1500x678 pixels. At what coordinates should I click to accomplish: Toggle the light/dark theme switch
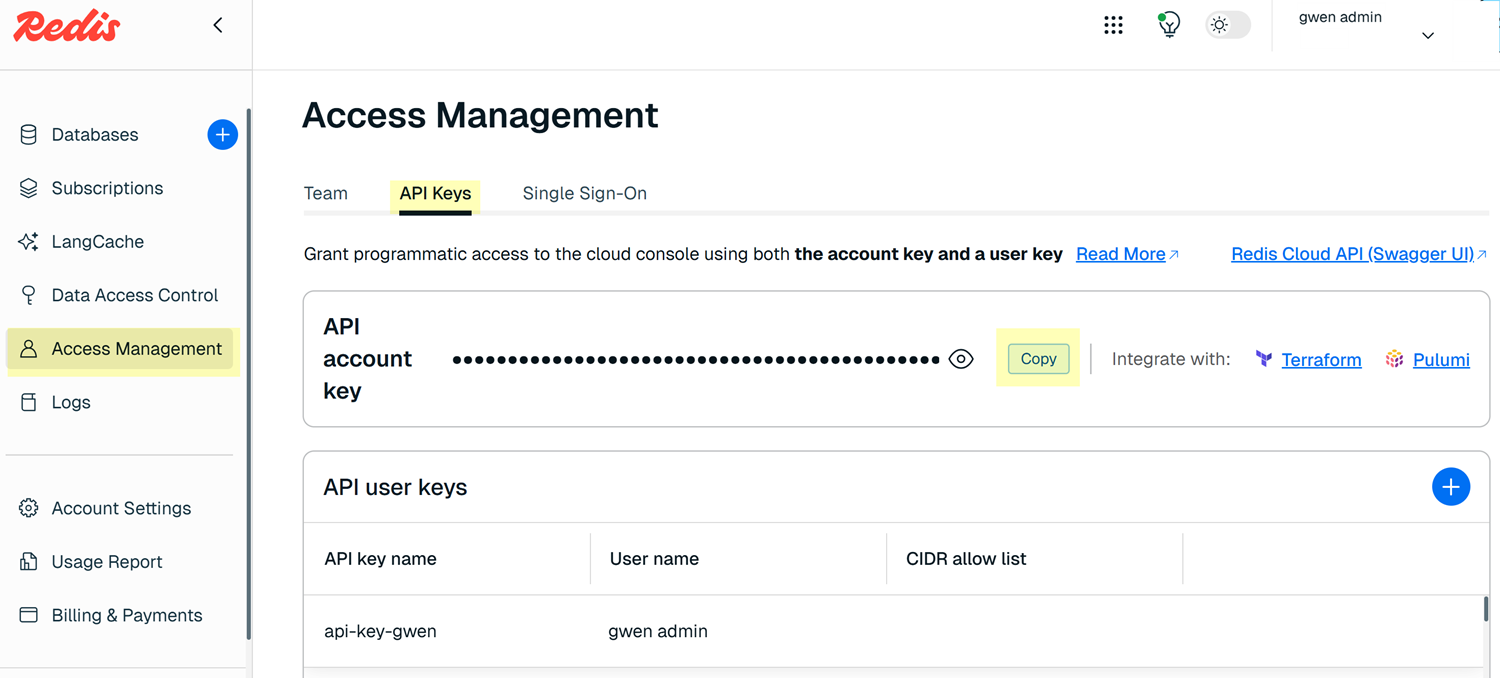[x=1227, y=25]
